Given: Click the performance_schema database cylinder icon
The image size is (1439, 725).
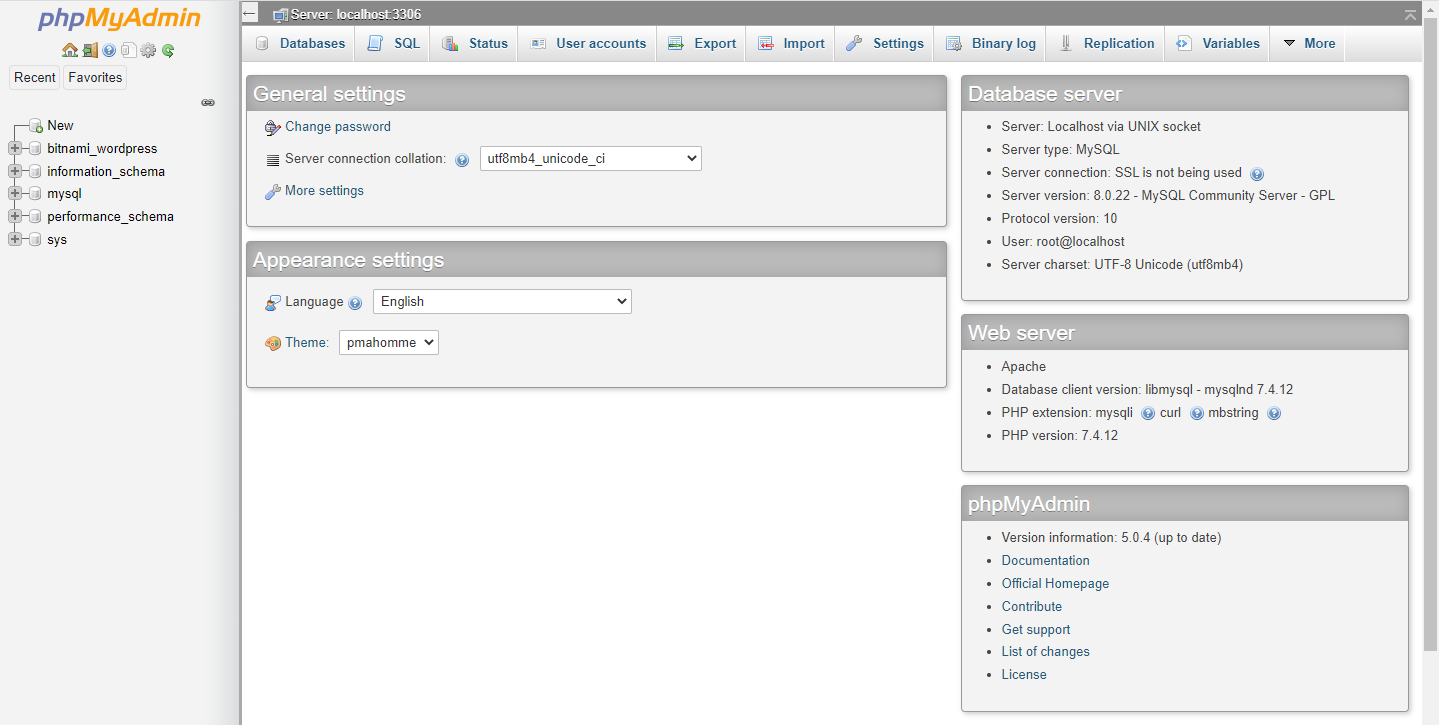Looking at the screenshot, I should [35, 217].
